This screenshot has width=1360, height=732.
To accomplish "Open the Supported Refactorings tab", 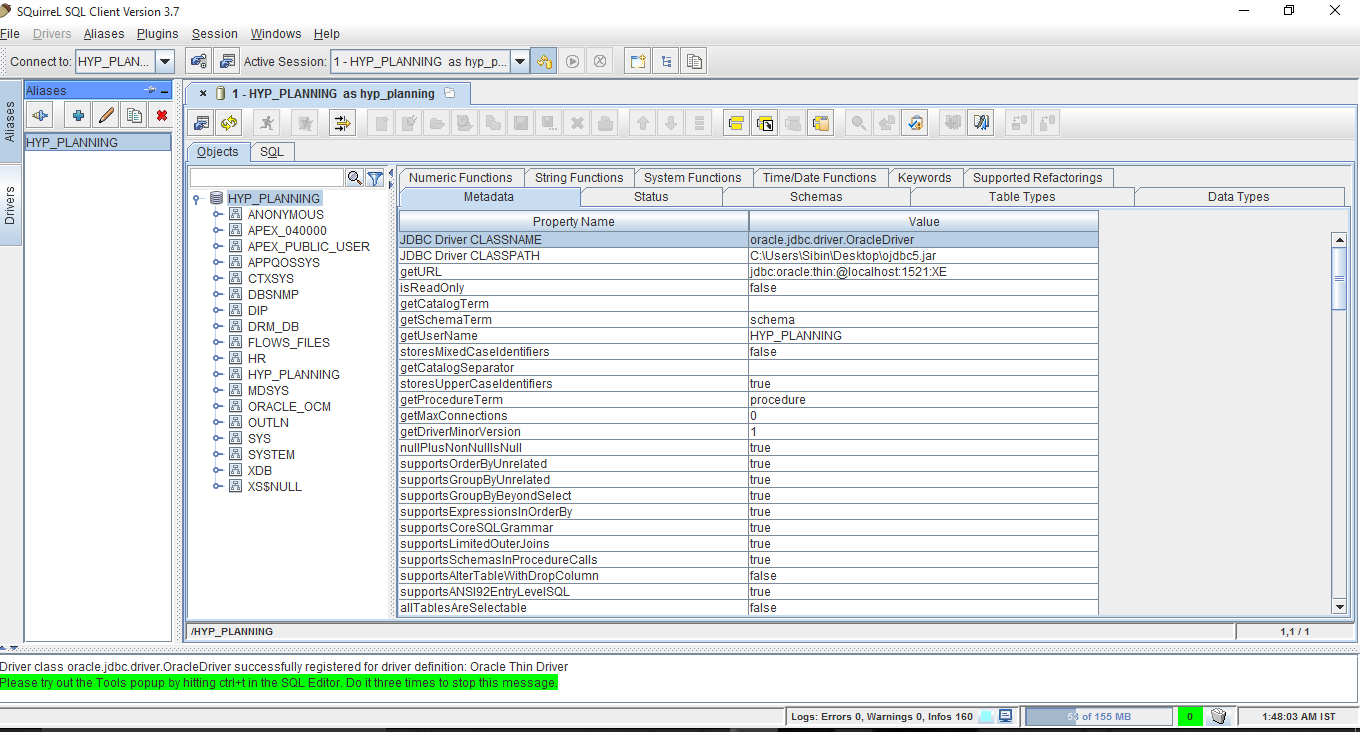I will (x=1037, y=178).
